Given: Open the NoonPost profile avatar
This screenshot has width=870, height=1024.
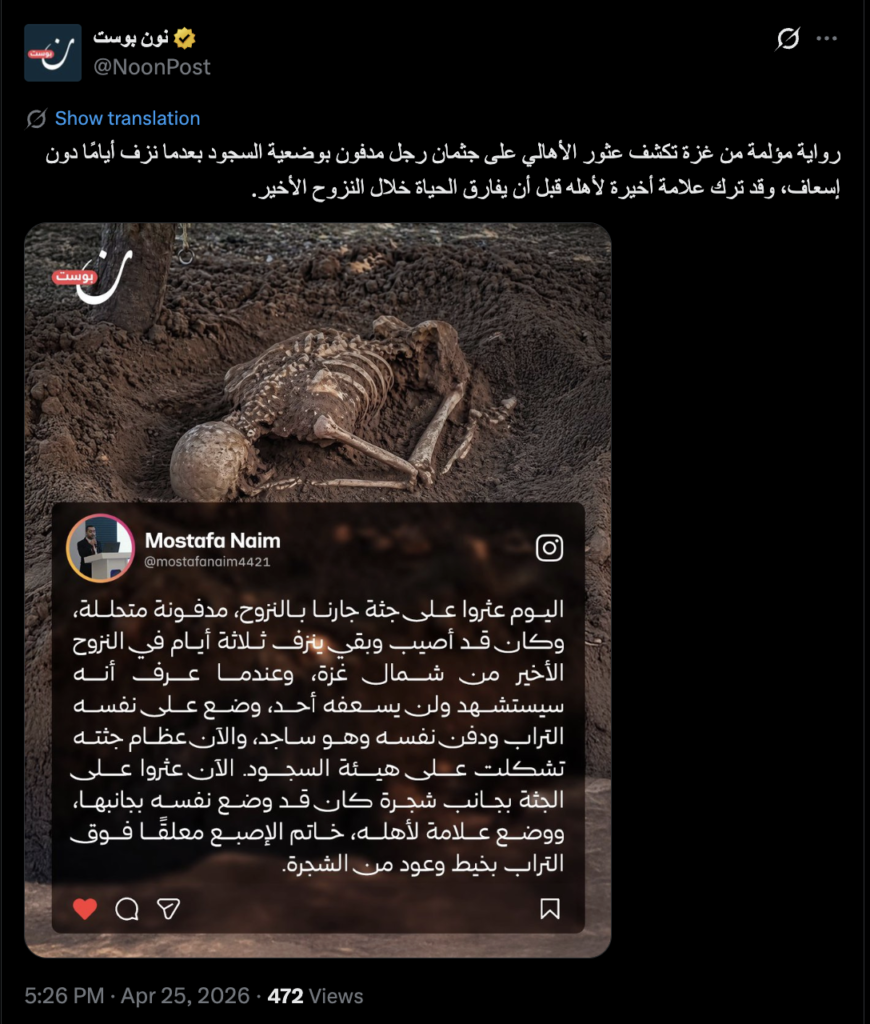Looking at the screenshot, I should 53,53.
